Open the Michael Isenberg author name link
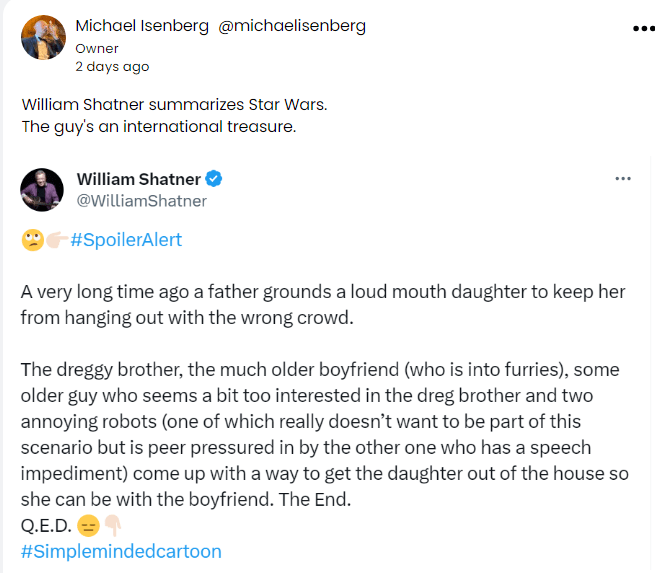Image resolution: width=665 pixels, height=573 pixels. pos(140,25)
